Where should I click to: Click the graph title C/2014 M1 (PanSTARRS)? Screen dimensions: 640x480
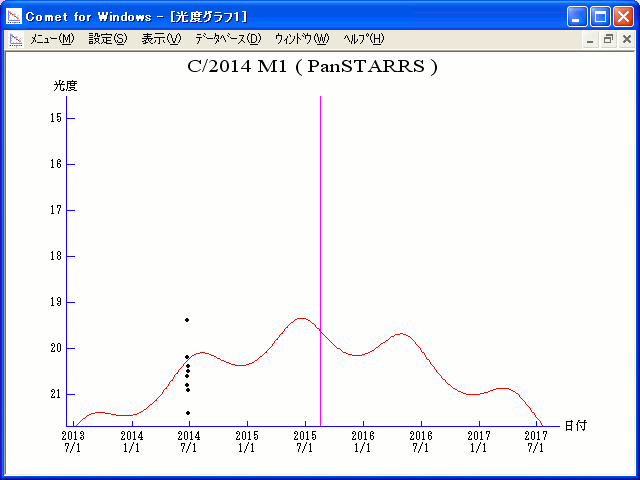[312, 67]
